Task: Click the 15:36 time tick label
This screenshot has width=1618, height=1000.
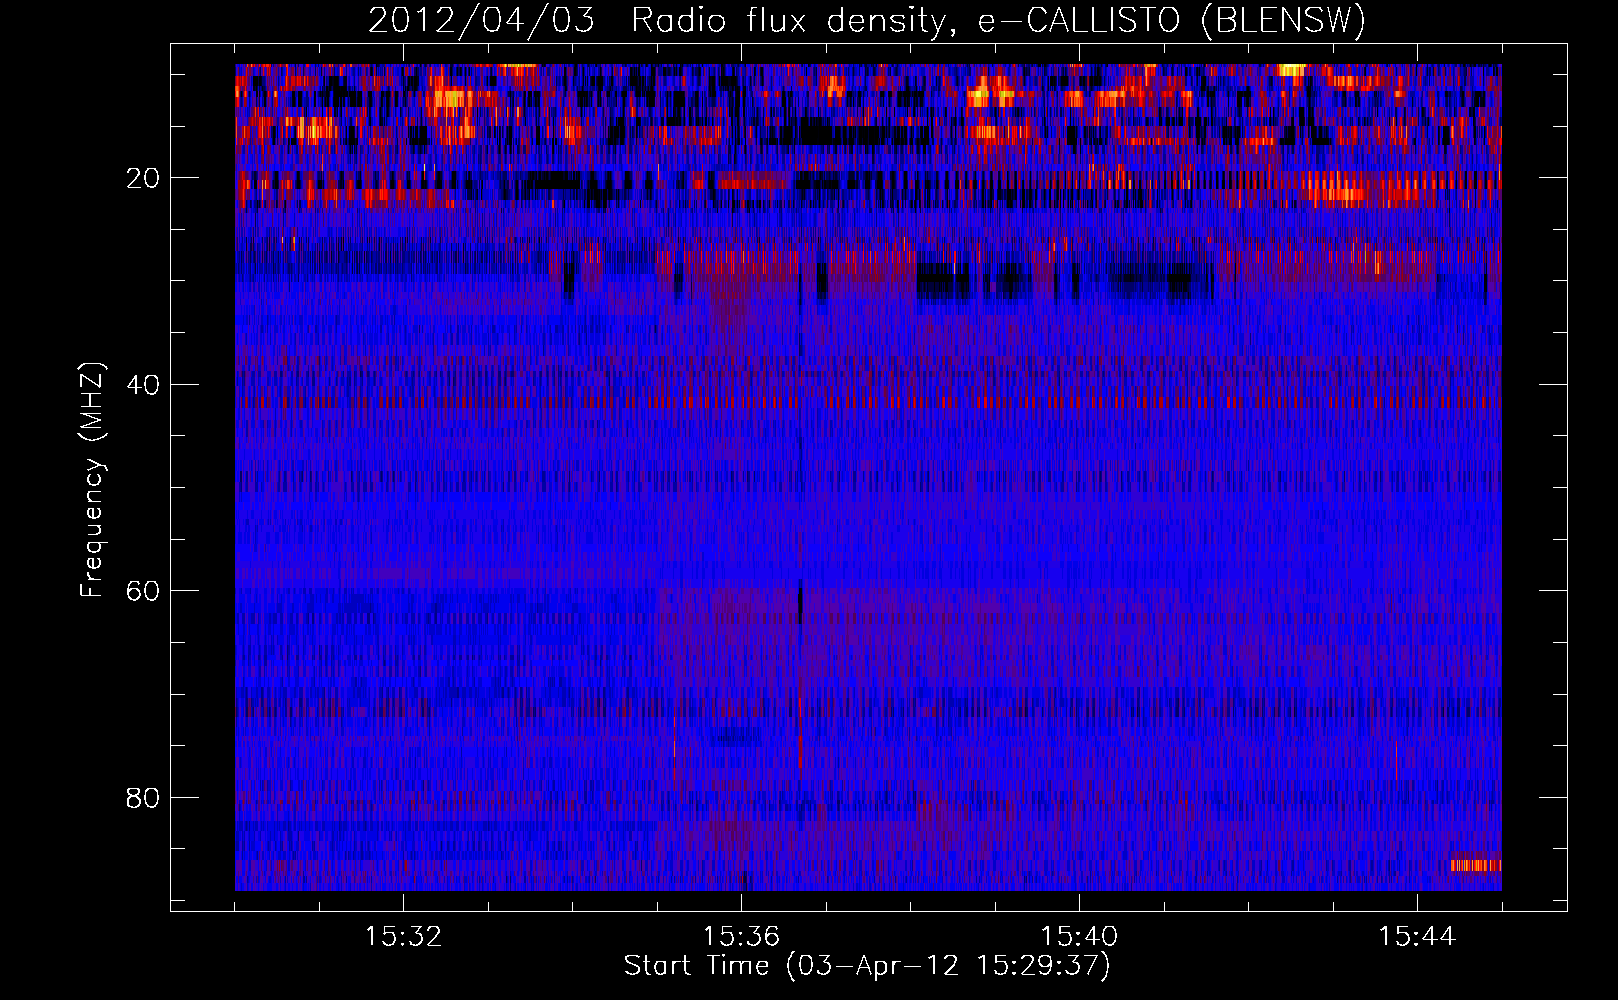Action: (x=741, y=937)
